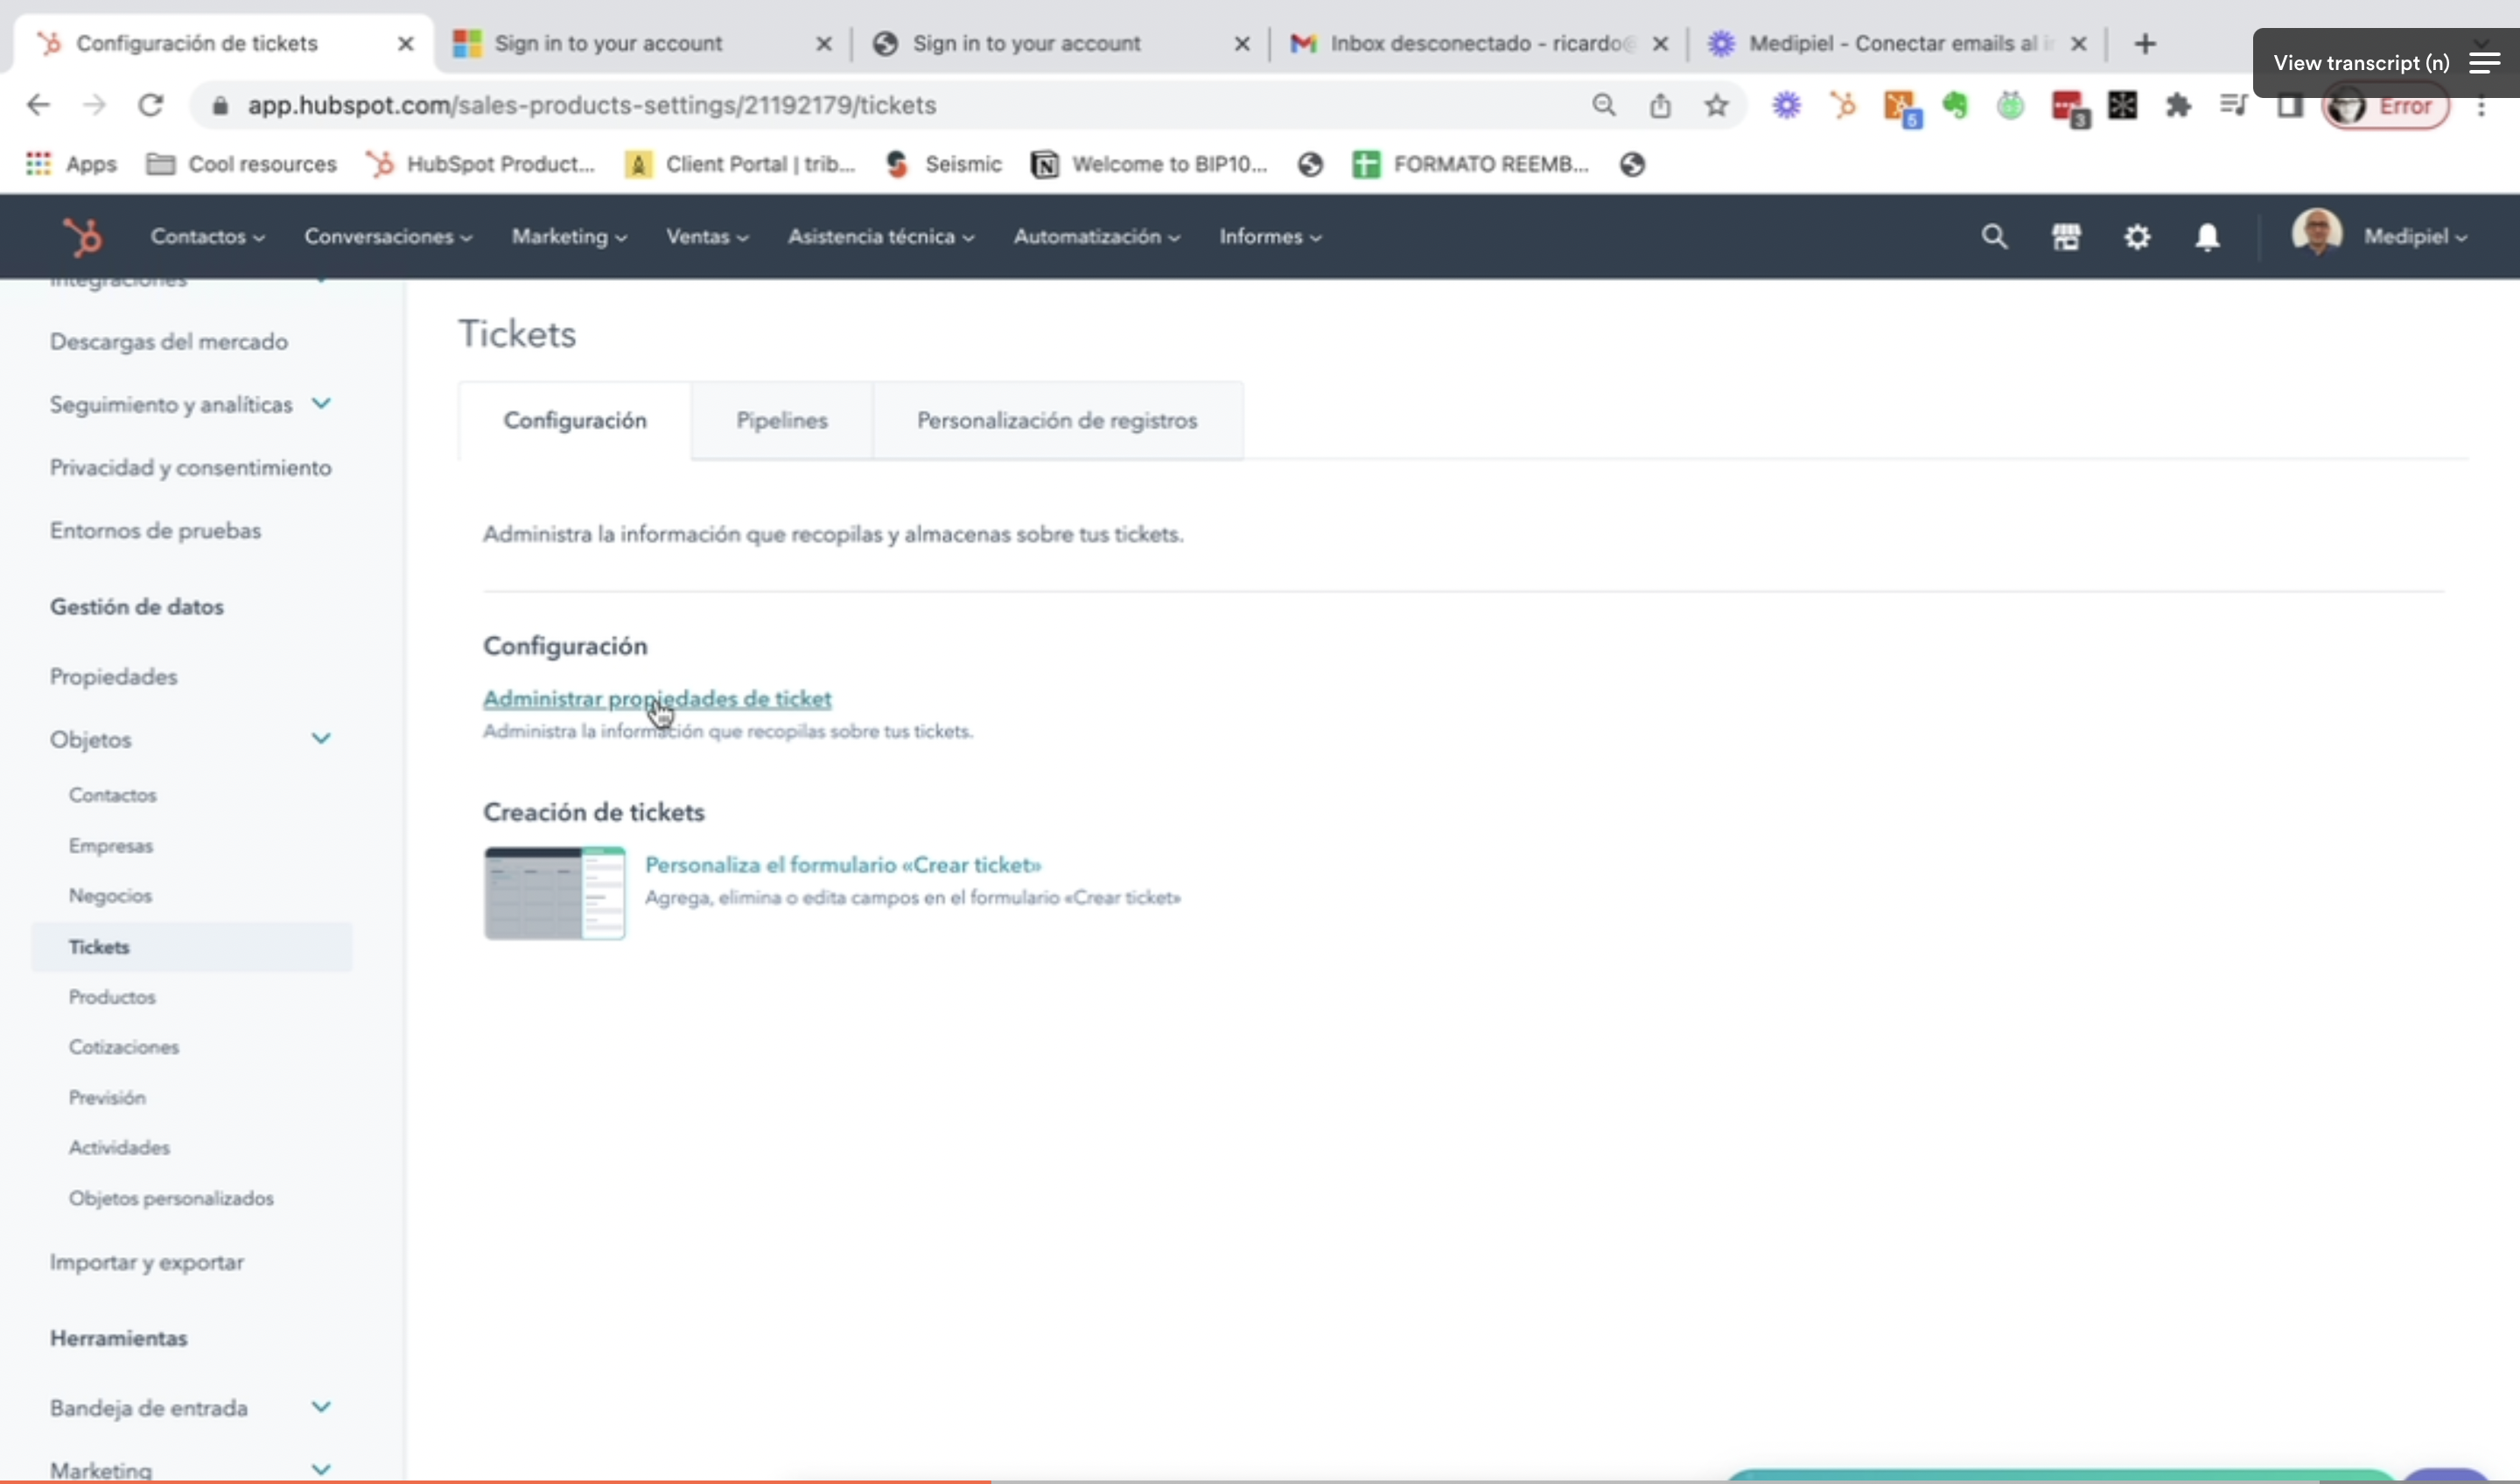Click the Crear ticket form thumbnail
This screenshot has height=1484, width=2520.
coord(555,893)
